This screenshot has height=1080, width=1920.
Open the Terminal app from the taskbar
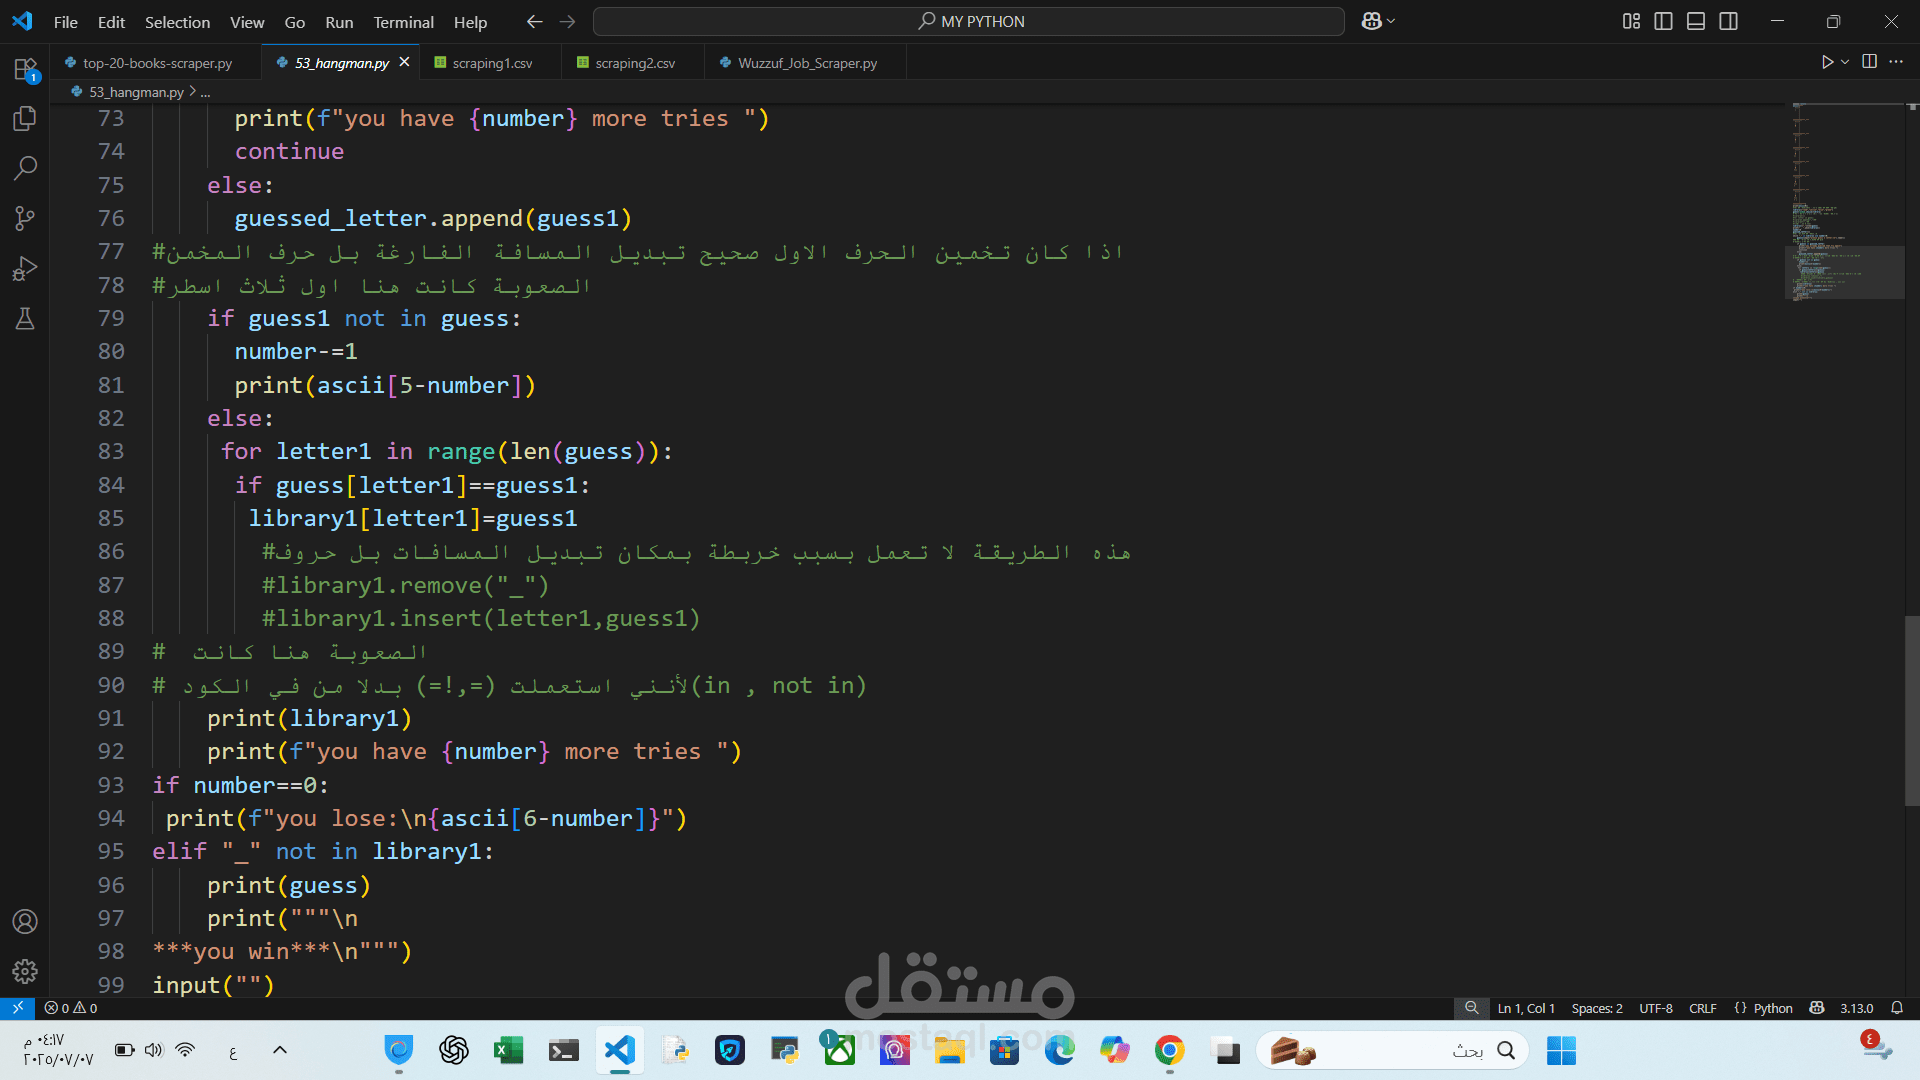point(564,1050)
